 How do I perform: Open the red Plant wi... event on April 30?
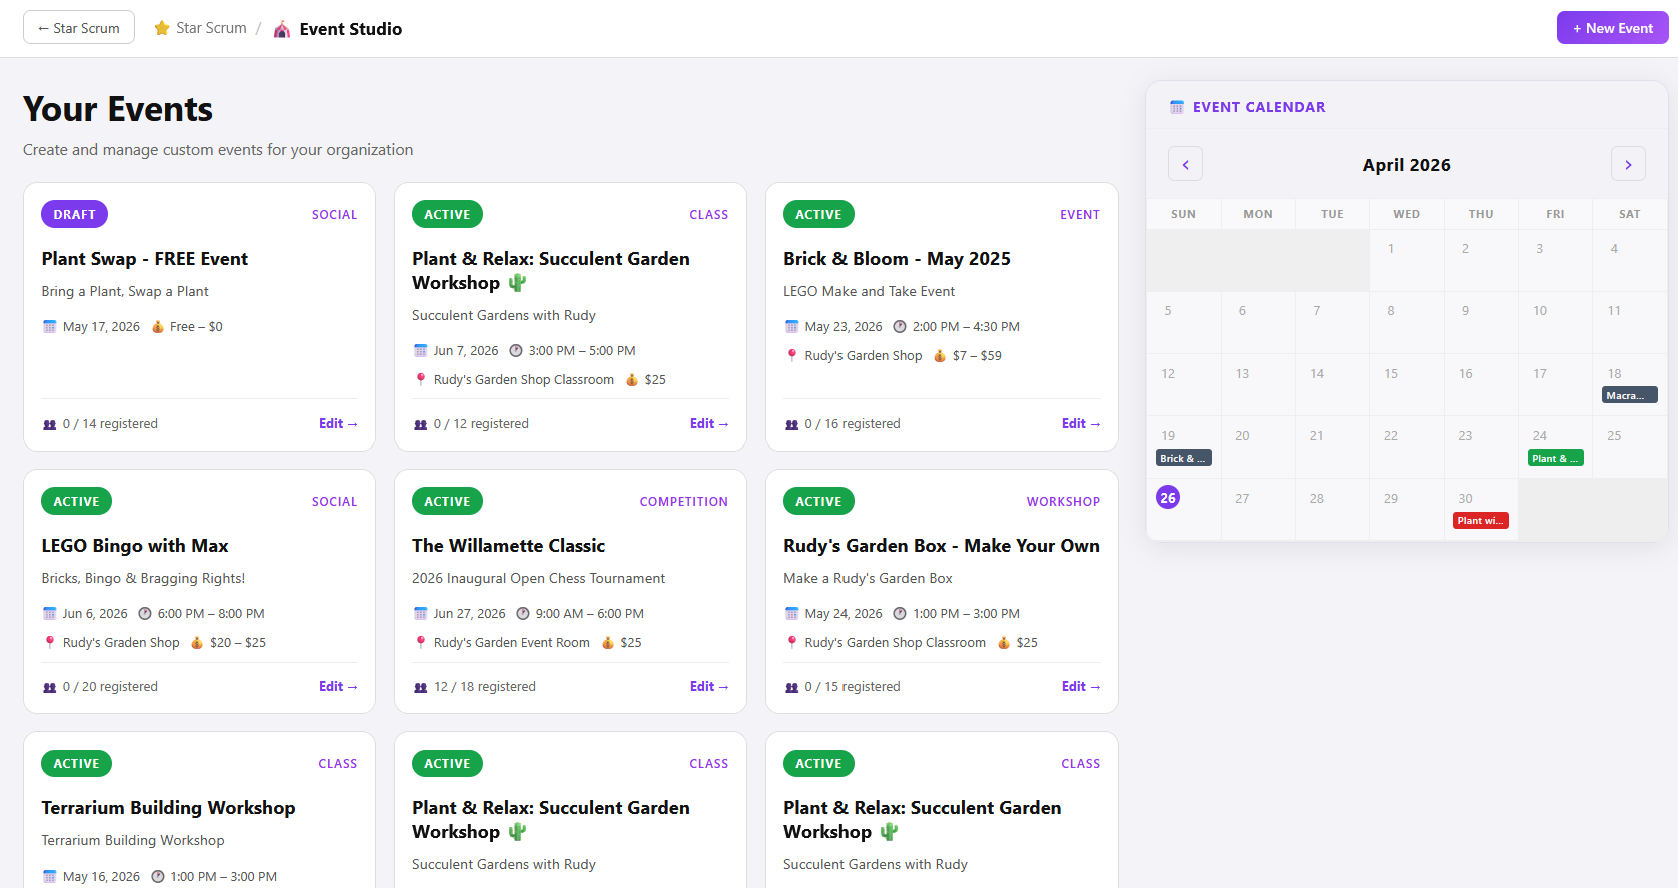(x=1481, y=520)
